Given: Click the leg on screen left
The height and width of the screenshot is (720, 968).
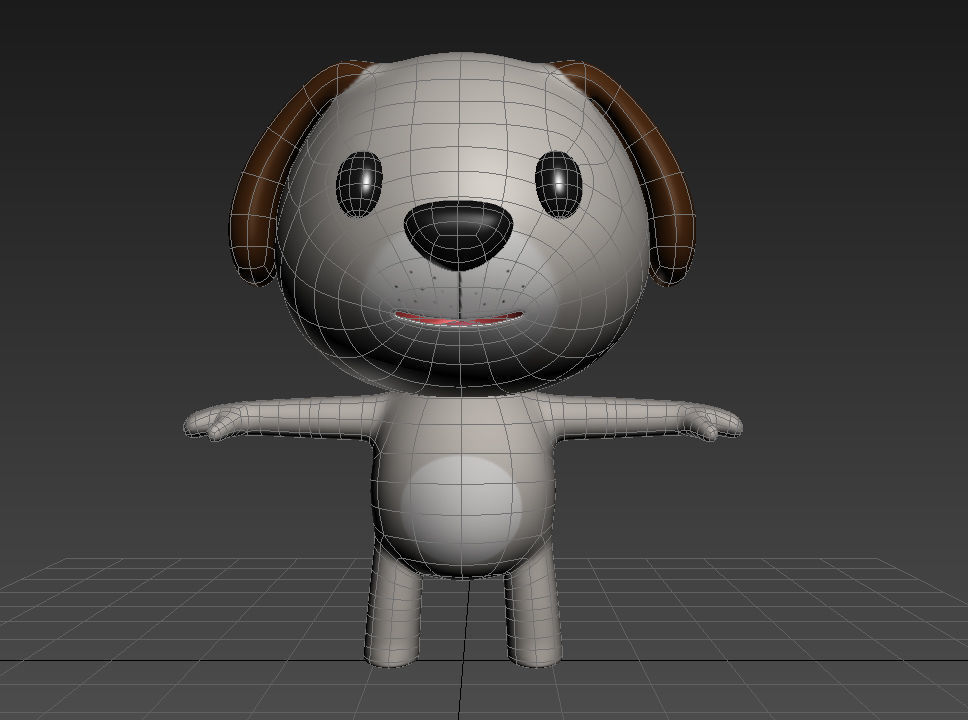Looking at the screenshot, I should click(394, 608).
